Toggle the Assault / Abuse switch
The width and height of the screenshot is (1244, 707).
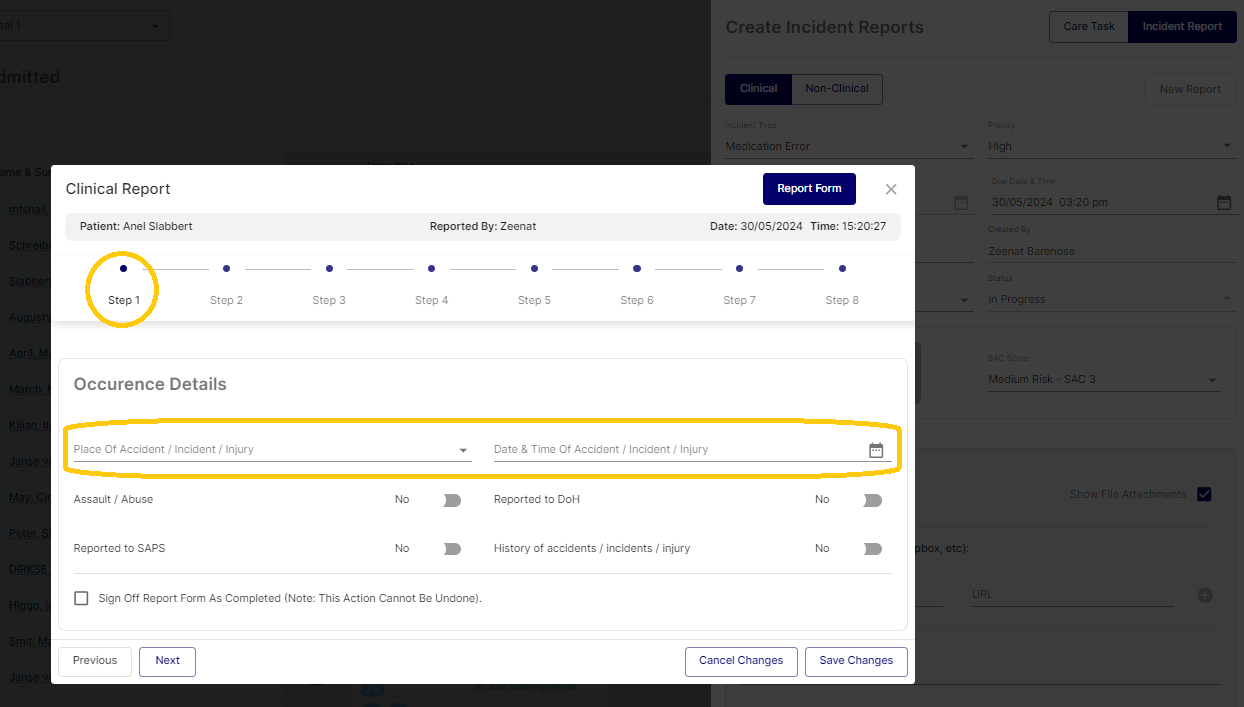(452, 500)
